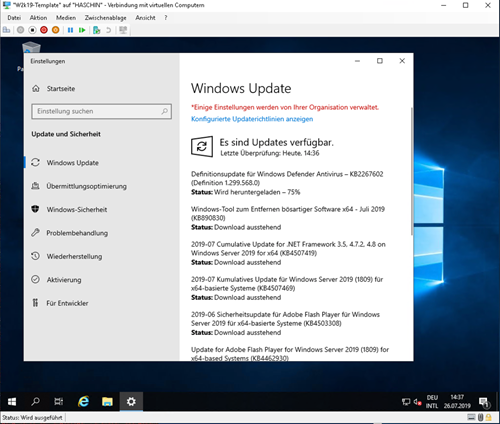
Task: Reset the VM using the green play icon
Action: (82, 30)
